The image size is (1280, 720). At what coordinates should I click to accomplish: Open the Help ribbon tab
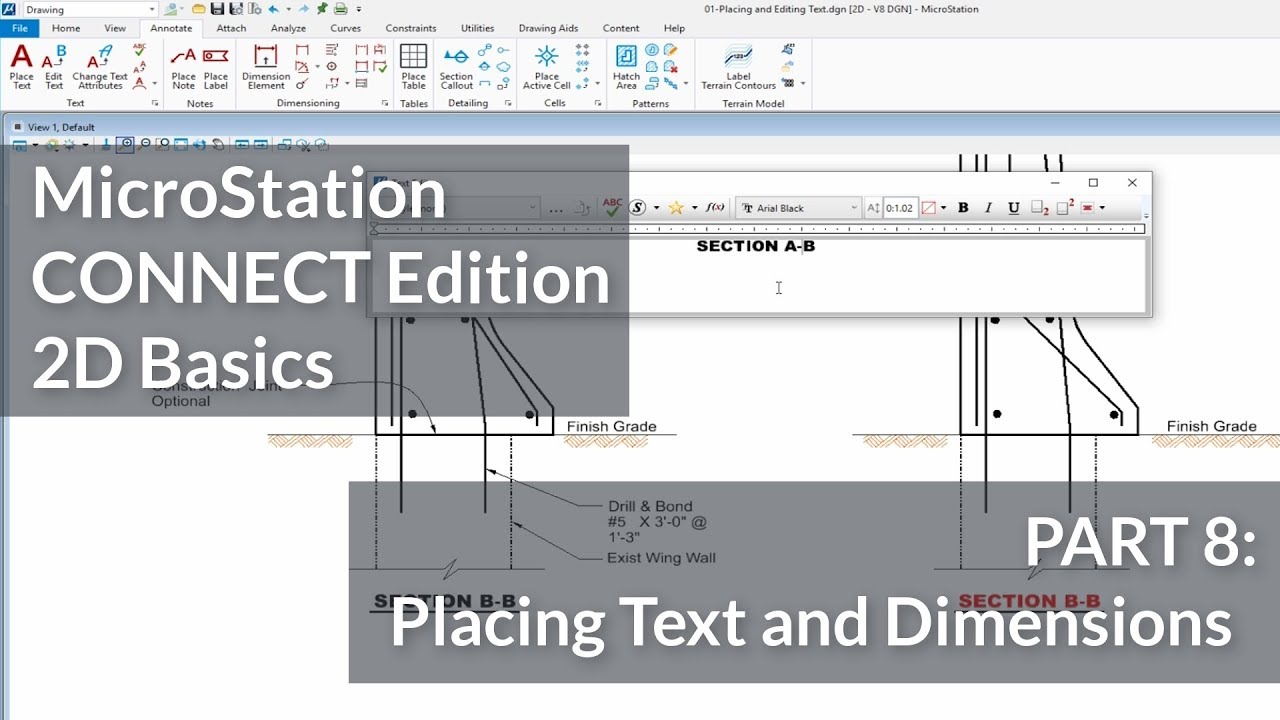click(x=674, y=28)
